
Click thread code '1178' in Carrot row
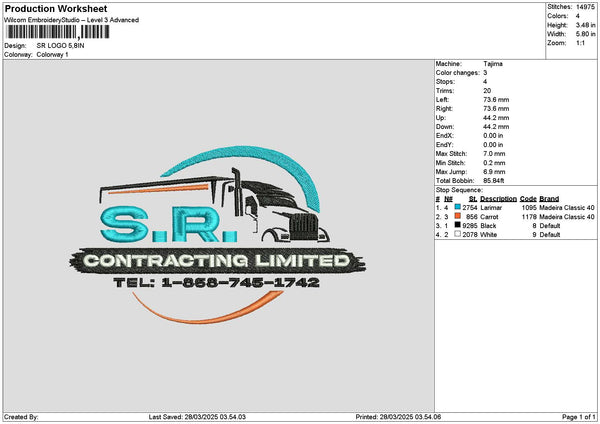tap(529, 217)
